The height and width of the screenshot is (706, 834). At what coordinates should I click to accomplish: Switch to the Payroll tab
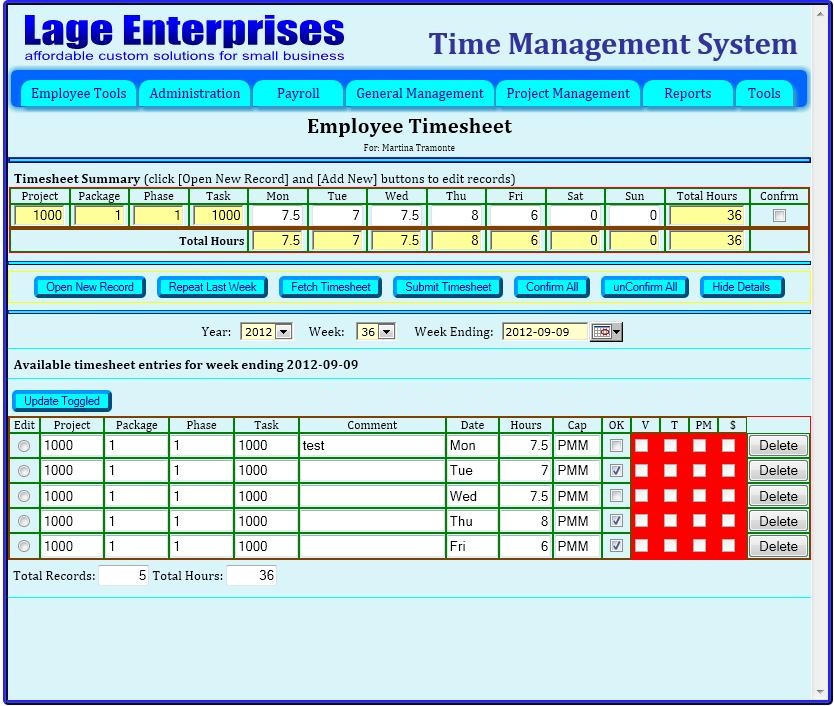coord(297,93)
